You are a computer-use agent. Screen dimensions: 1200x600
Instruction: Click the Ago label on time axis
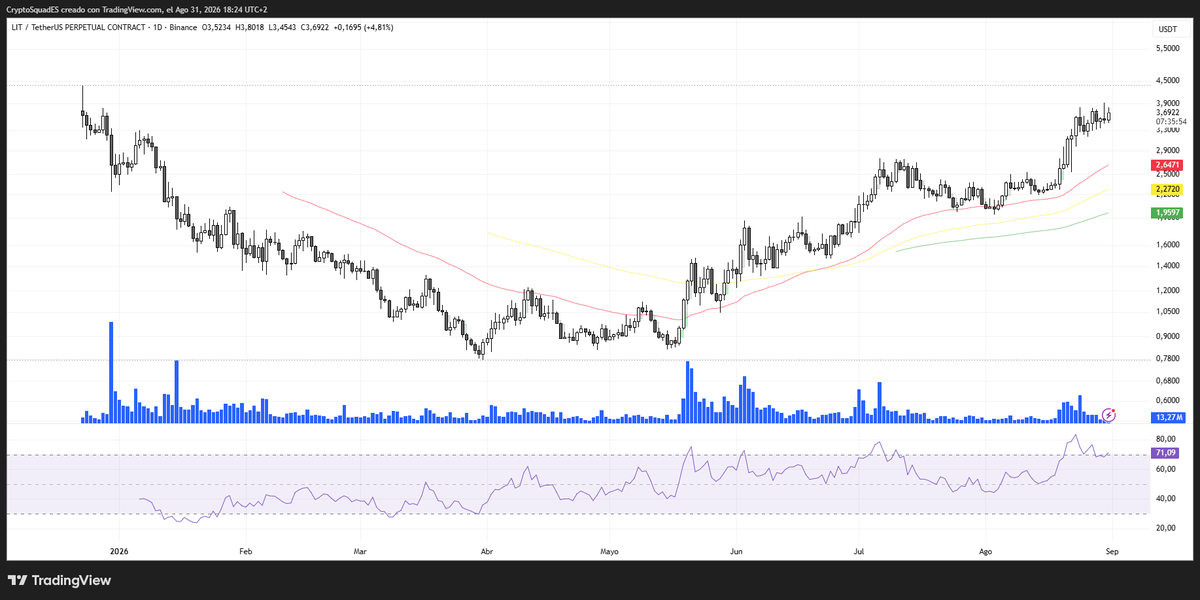(985, 551)
